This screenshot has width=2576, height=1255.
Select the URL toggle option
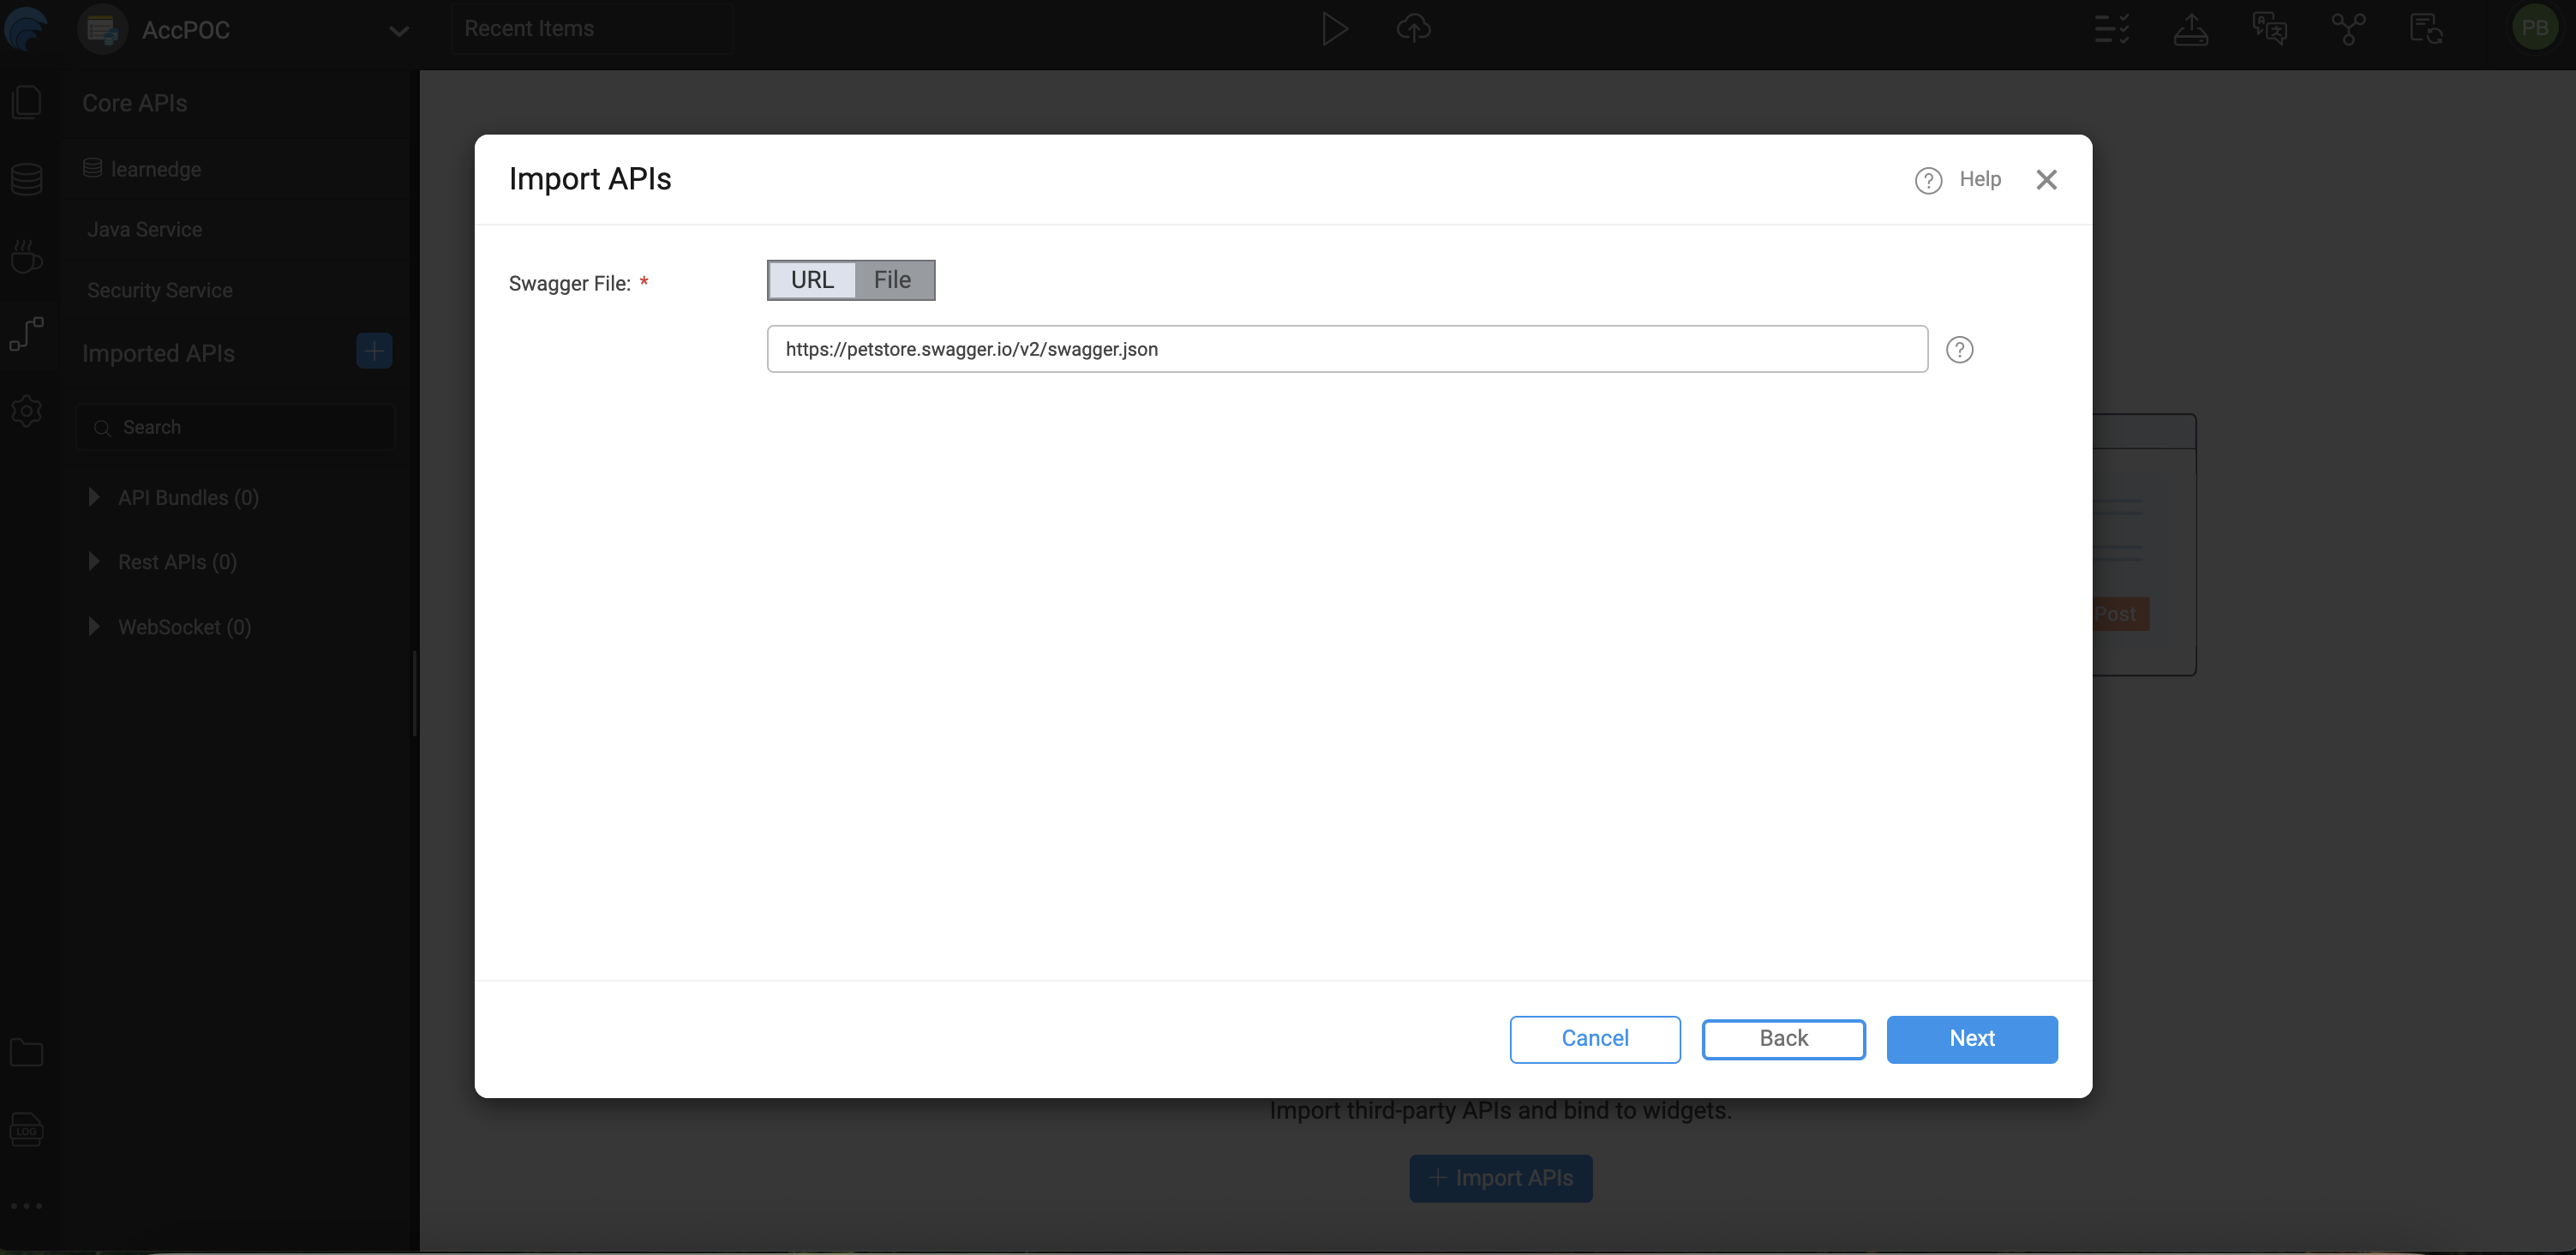click(812, 280)
